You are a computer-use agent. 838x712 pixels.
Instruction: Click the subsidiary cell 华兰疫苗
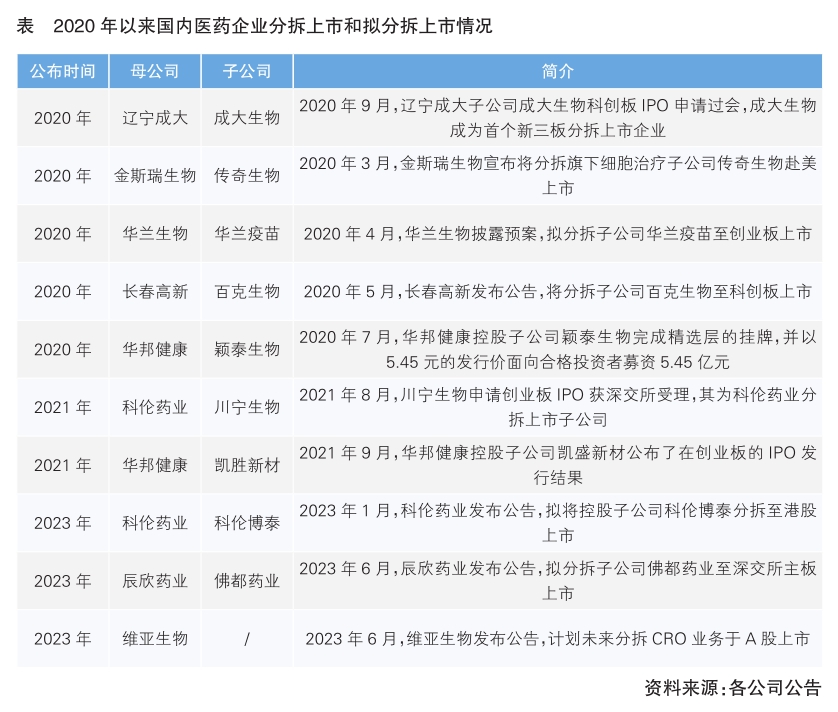click(x=247, y=234)
